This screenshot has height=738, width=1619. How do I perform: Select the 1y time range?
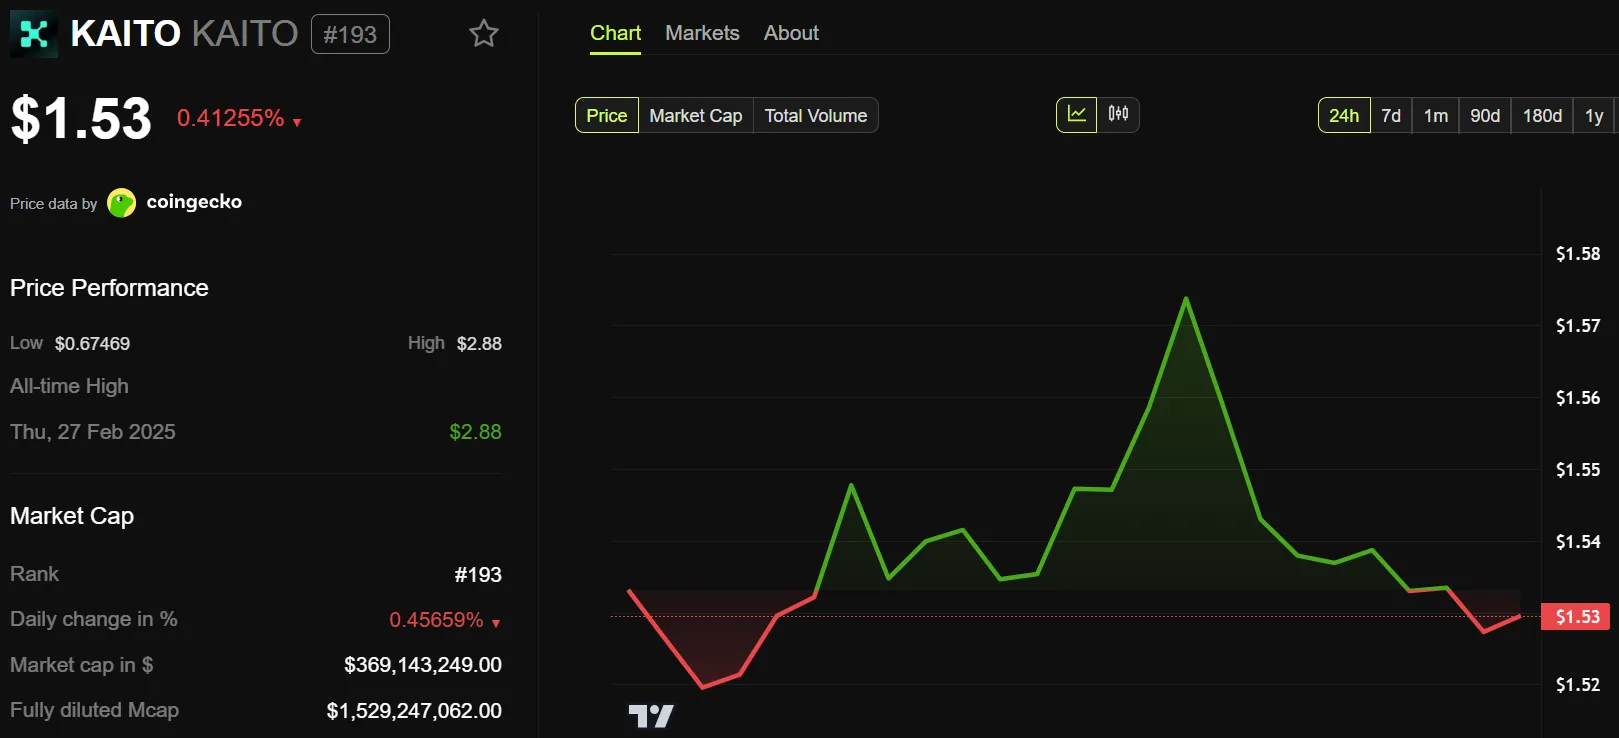[x=1594, y=115]
